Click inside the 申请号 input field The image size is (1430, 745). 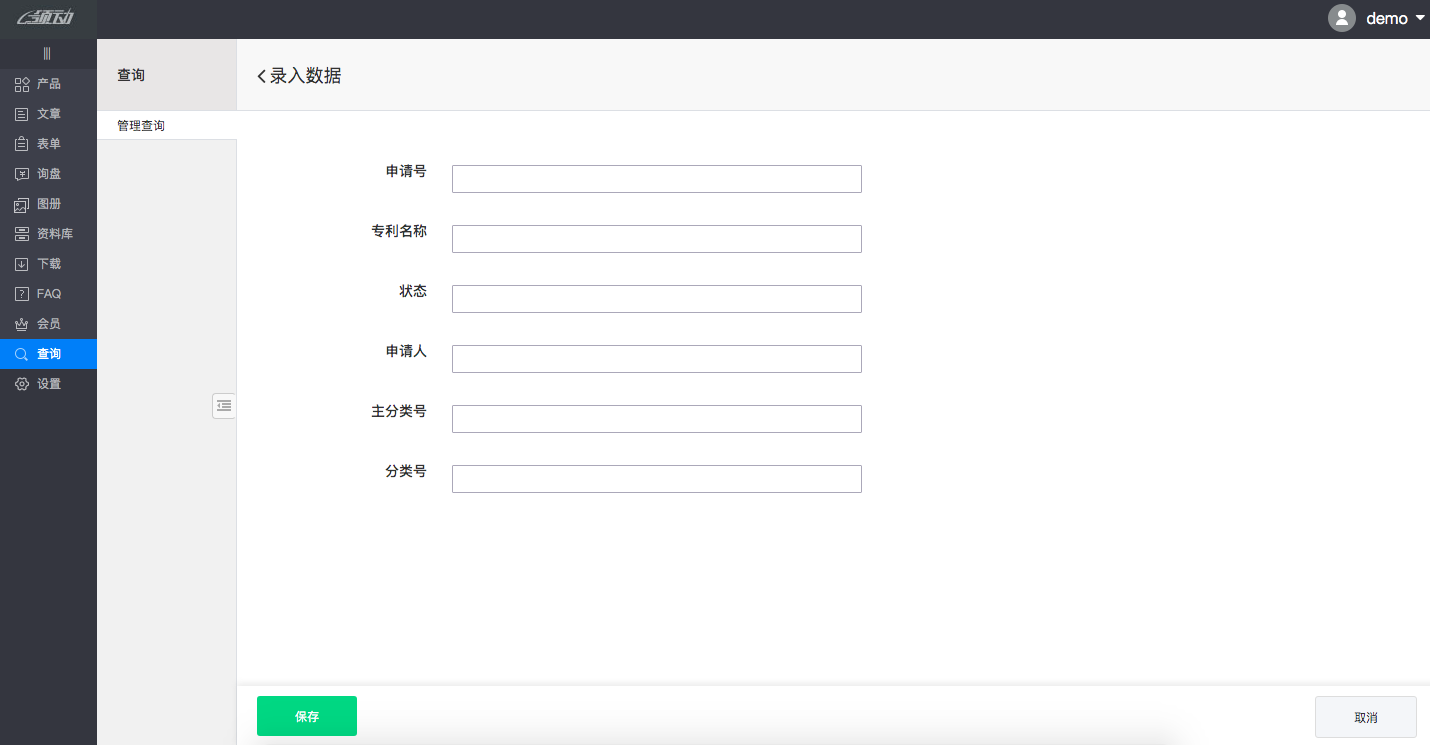(656, 179)
